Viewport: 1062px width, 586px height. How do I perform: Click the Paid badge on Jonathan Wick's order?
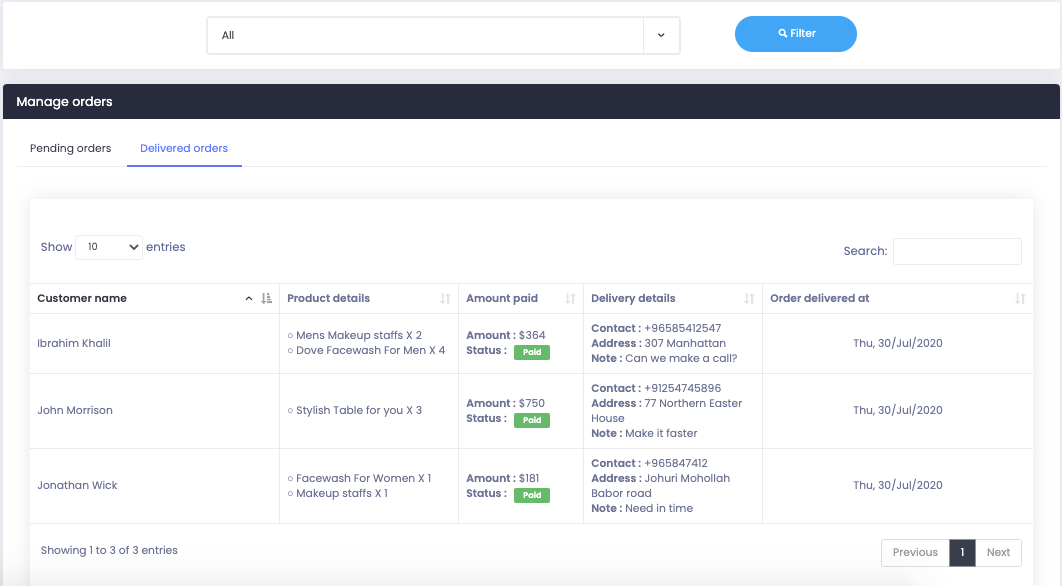click(532, 494)
